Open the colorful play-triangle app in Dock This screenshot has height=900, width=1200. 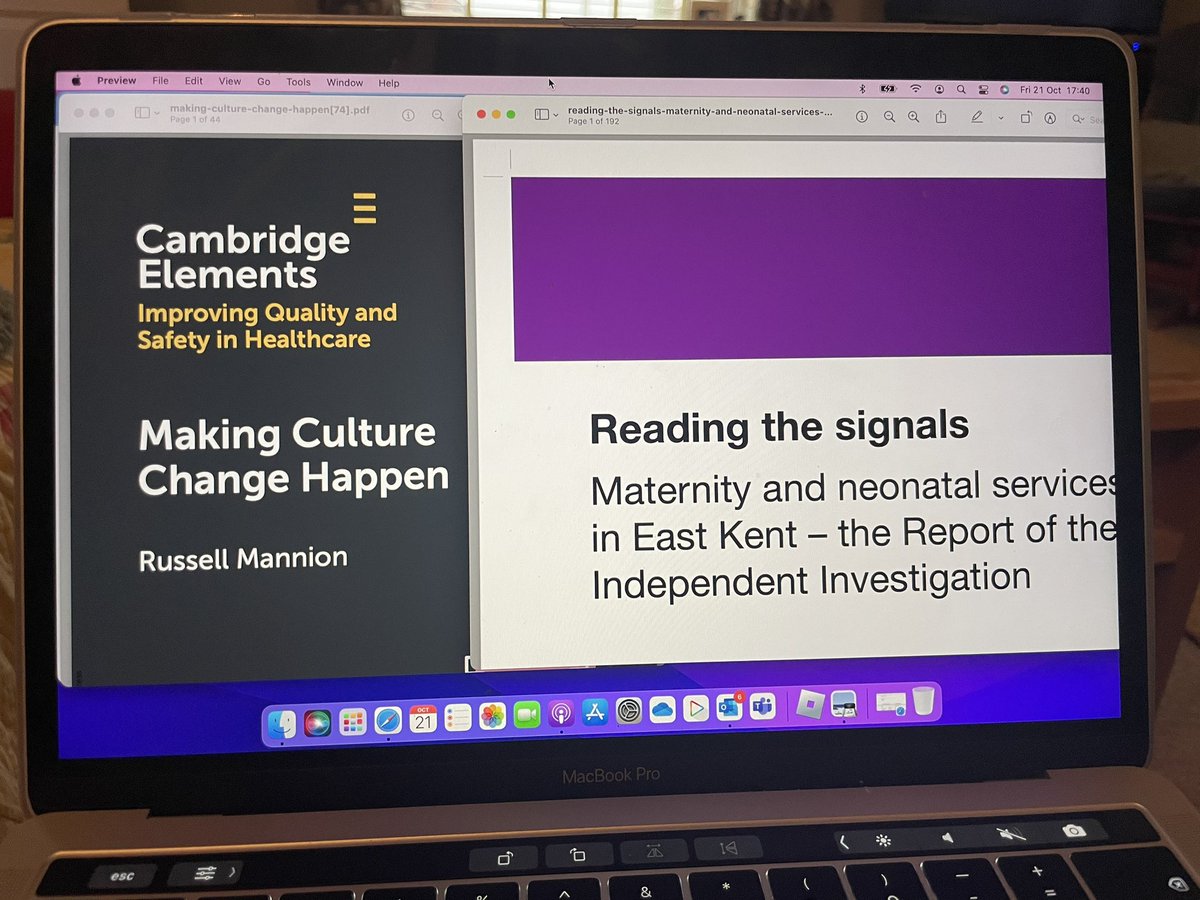point(696,710)
